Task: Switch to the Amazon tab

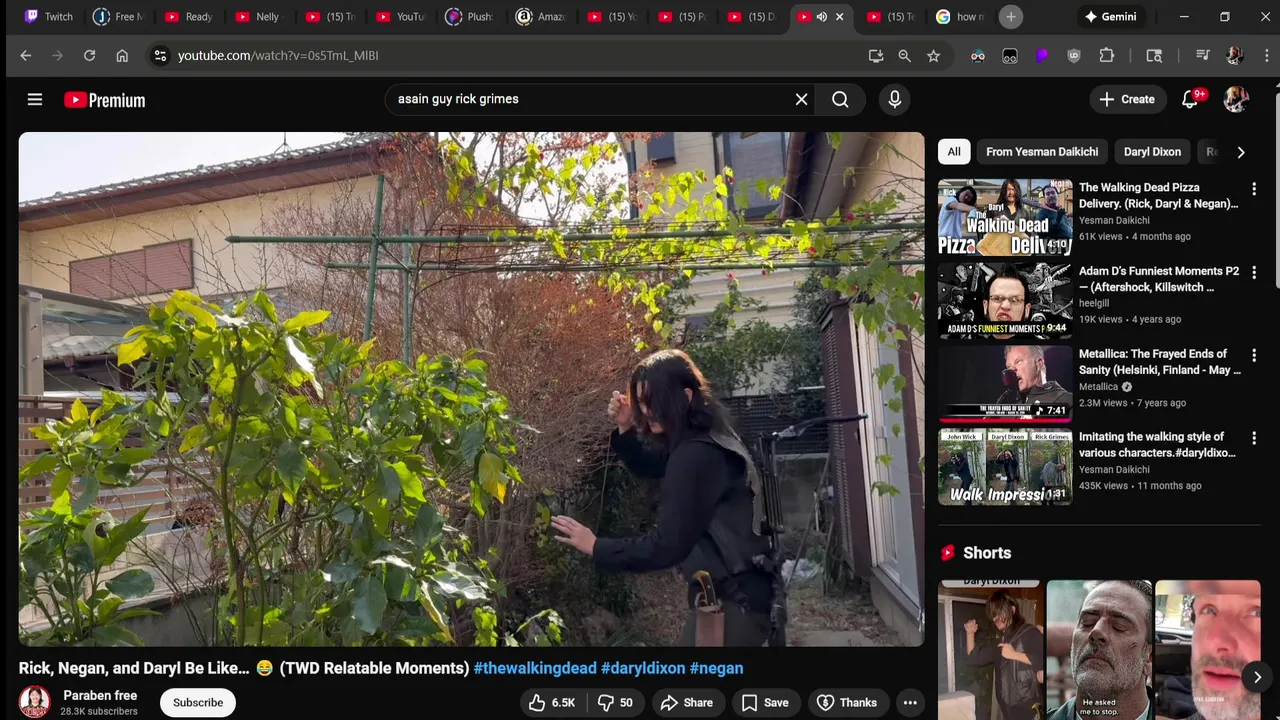Action: [x=541, y=17]
